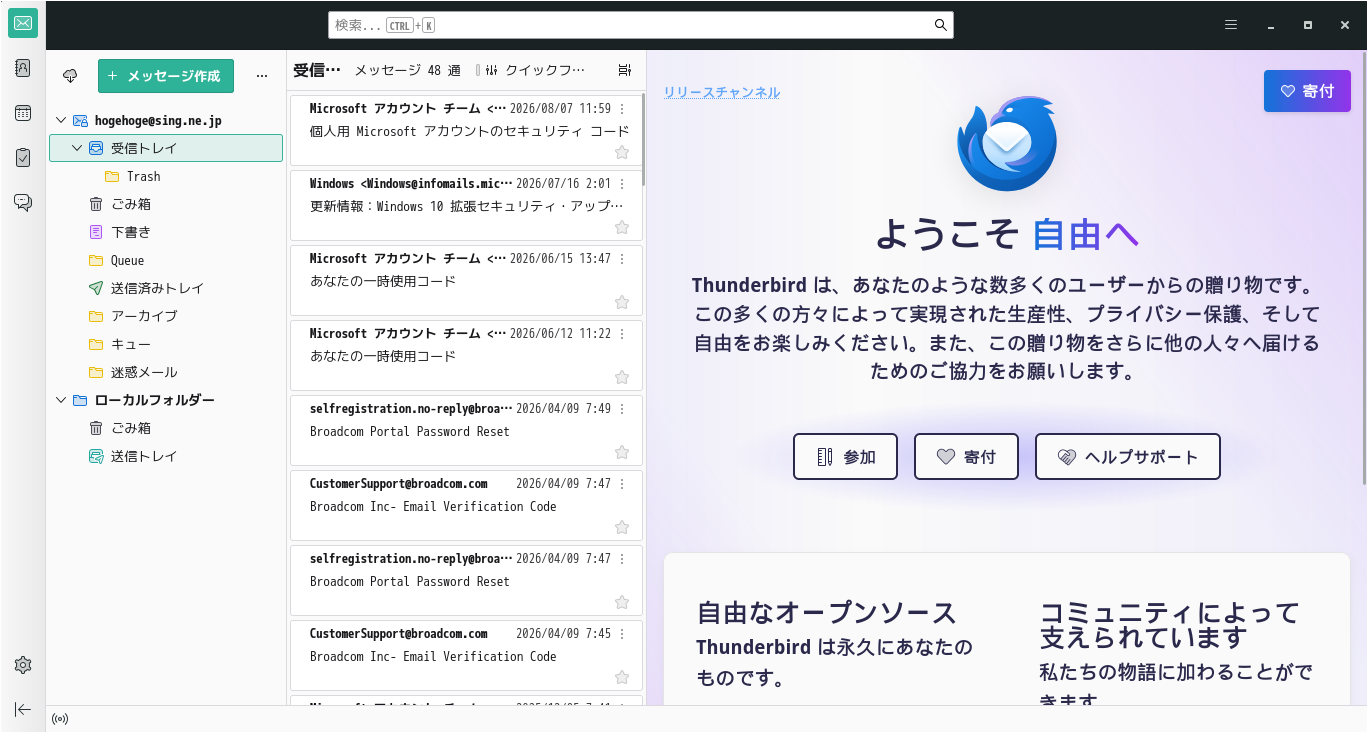The image size is (1368, 733).
Task: Open more options for the 2026/07/16 message
Action: tap(622, 183)
